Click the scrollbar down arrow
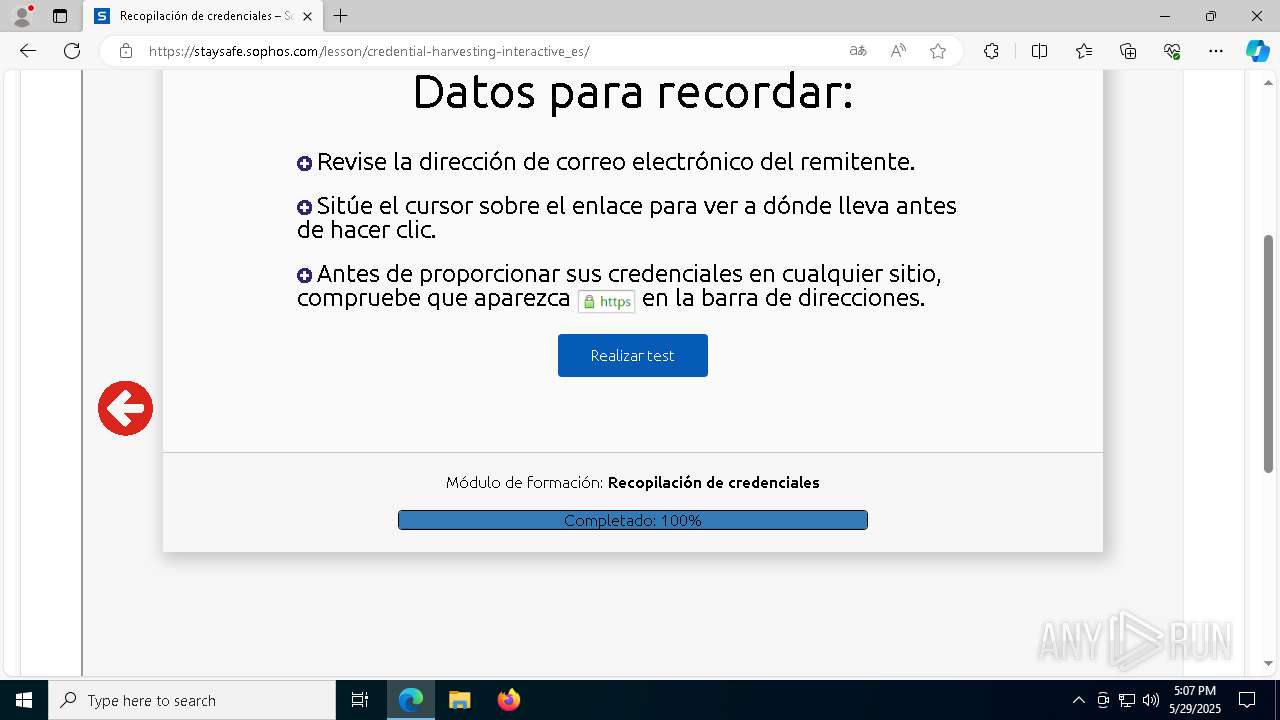The width and height of the screenshot is (1280, 720). pos(1269,663)
